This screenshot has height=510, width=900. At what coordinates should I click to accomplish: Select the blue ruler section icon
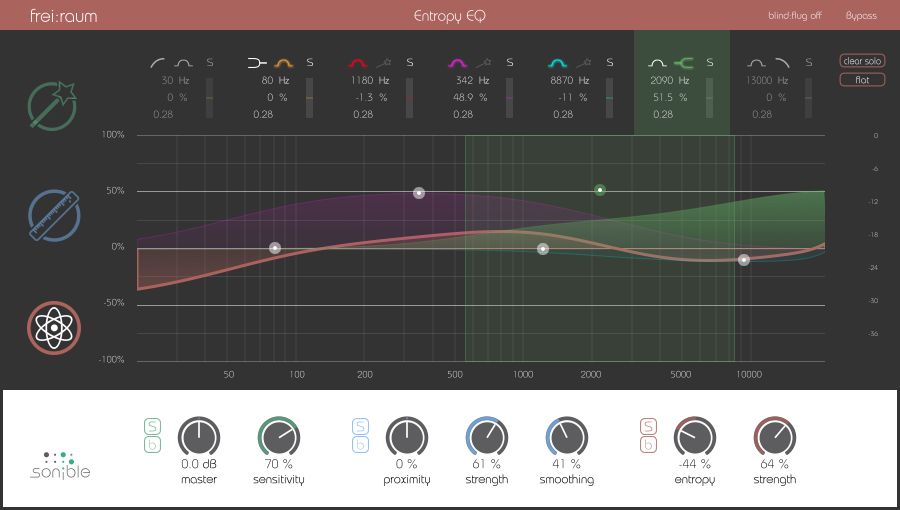[54, 216]
